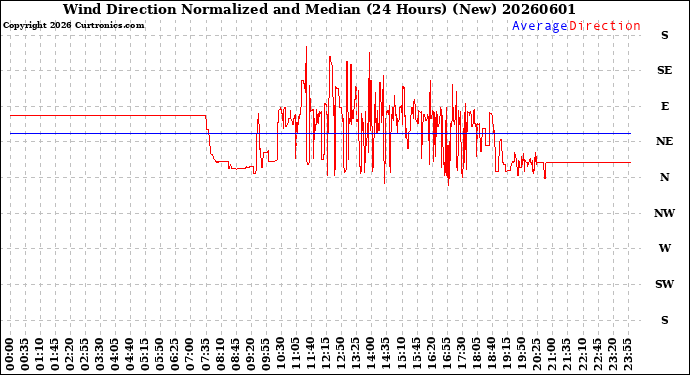
Task: Click the 05:50 time axis label
Action: 160,355
